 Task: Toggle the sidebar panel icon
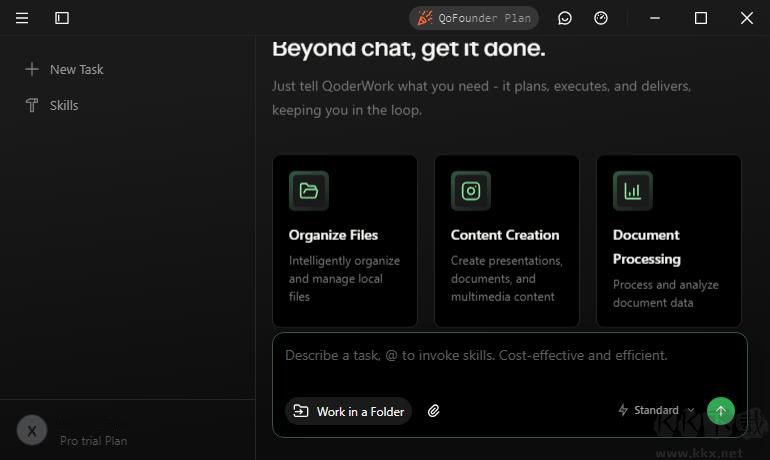click(62, 18)
